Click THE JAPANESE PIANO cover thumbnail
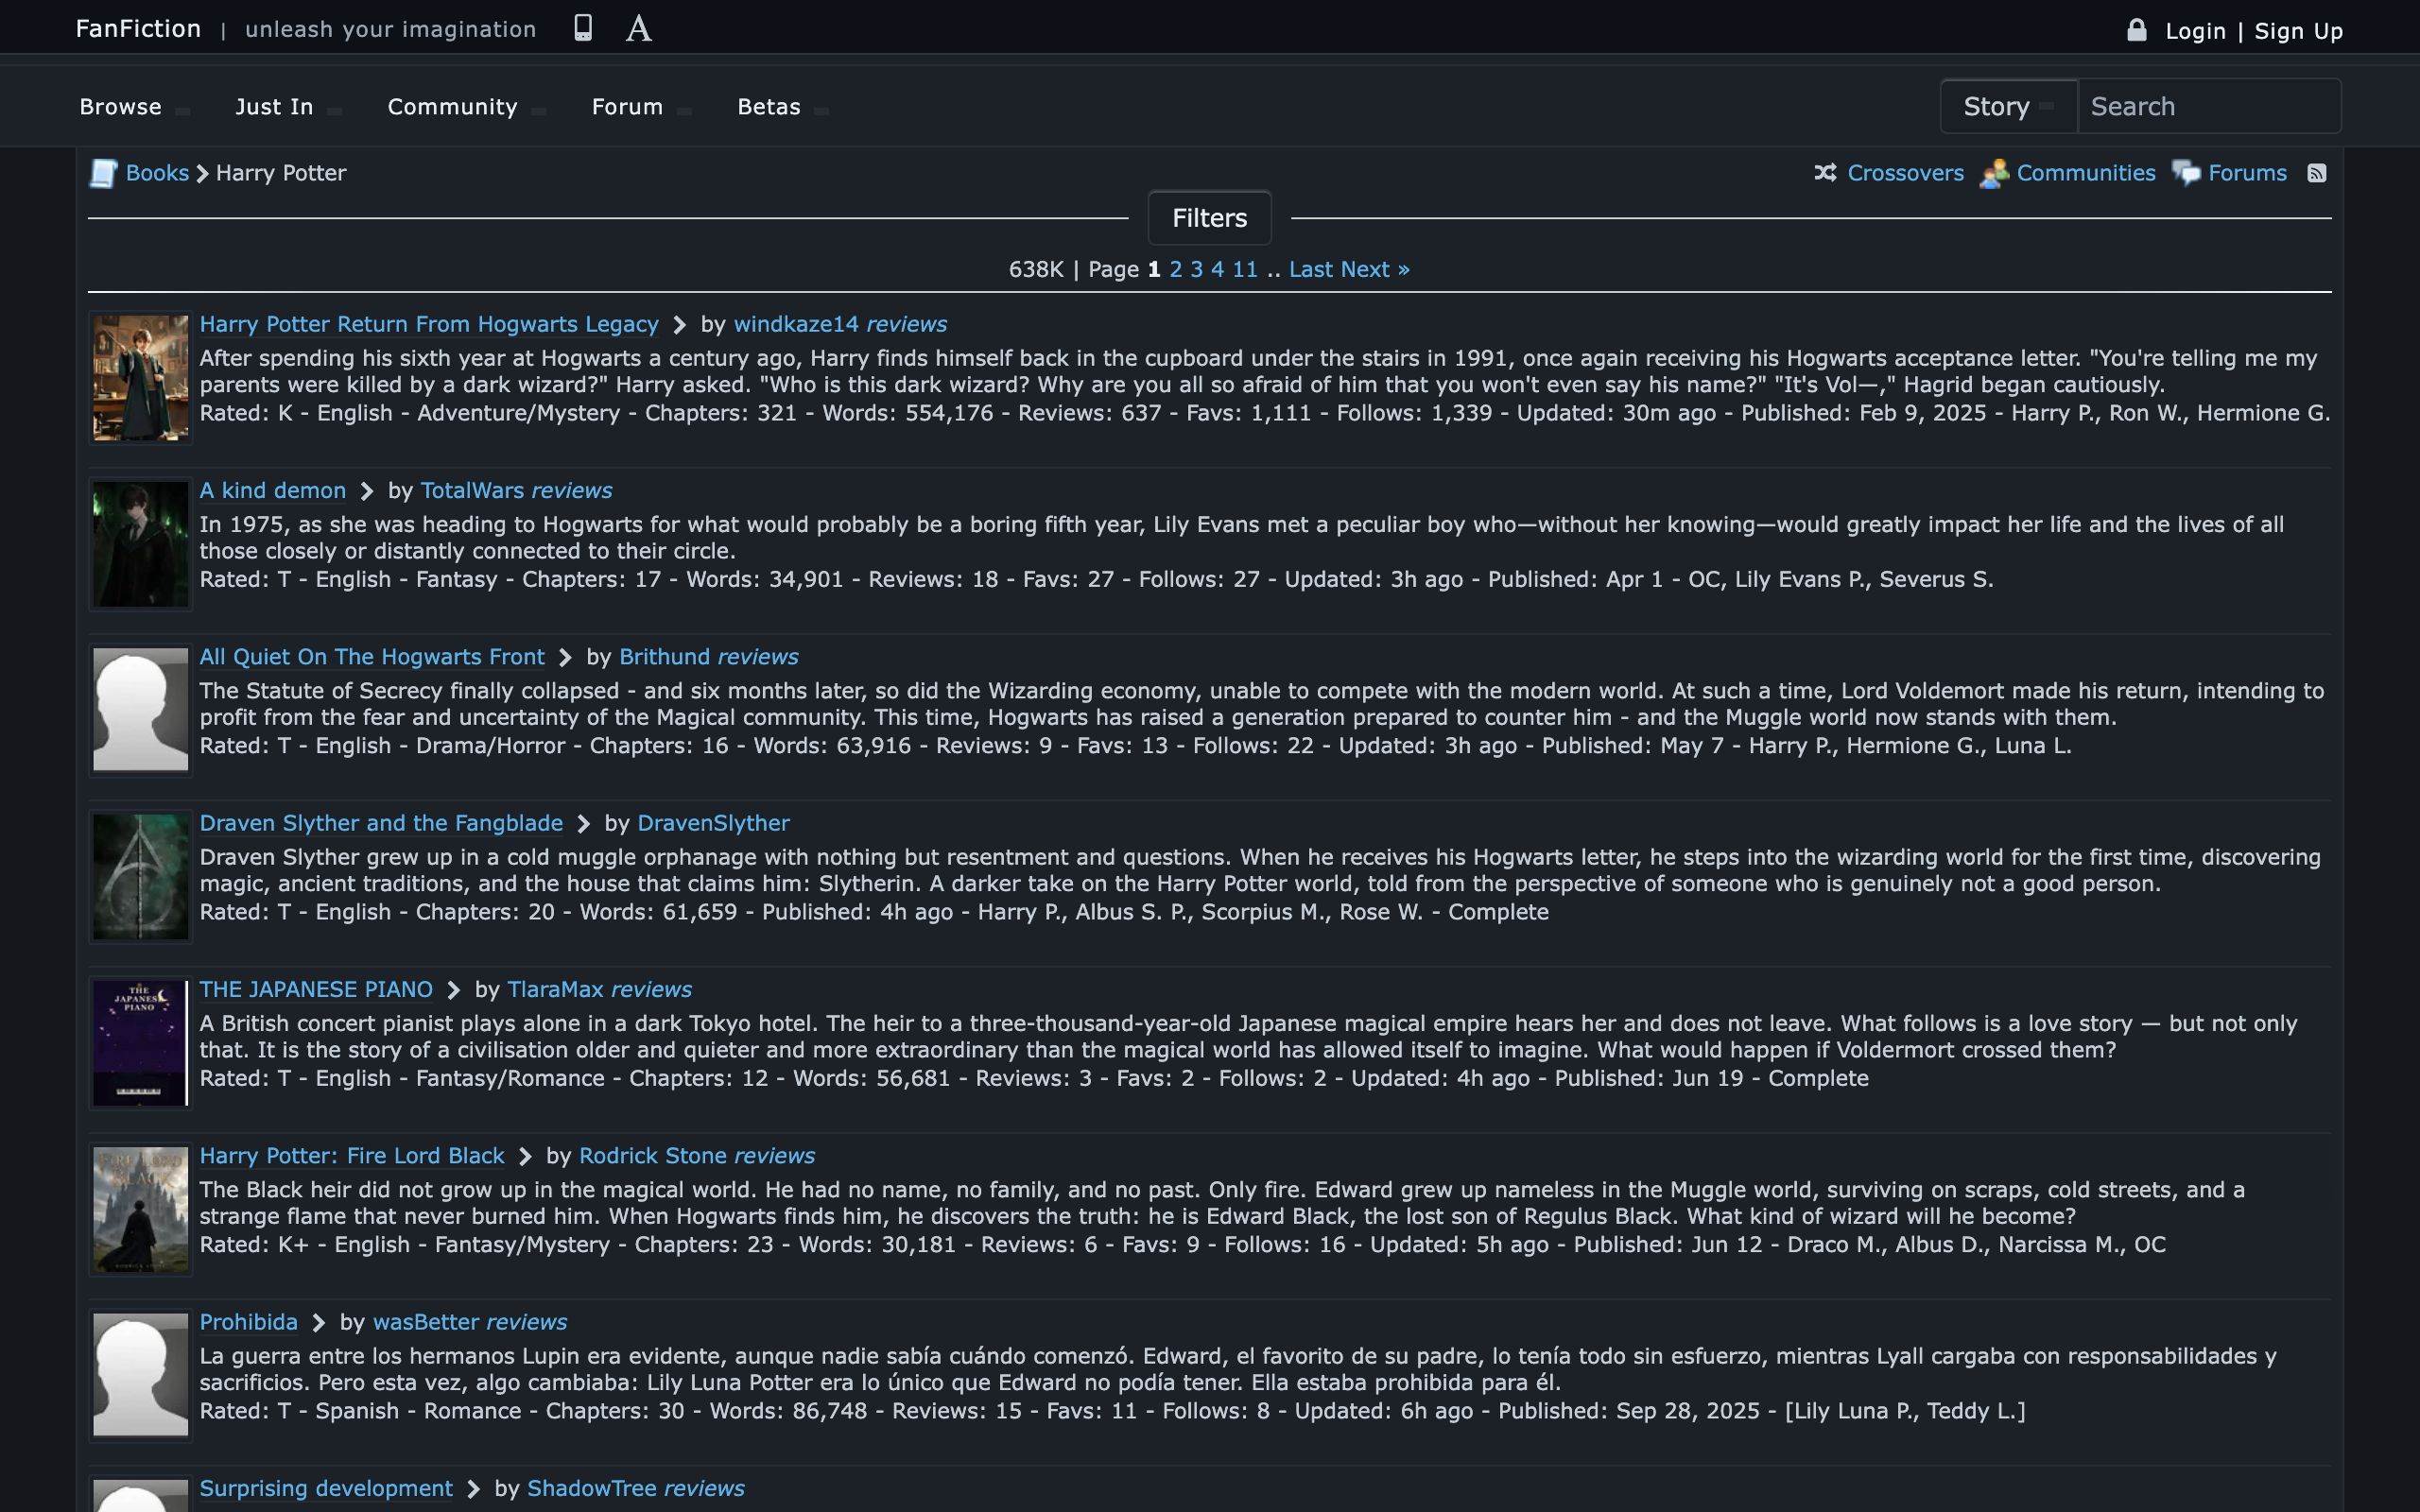Image resolution: width=2420 pixels, height=1512 pixels. (x=141, y=1043)
